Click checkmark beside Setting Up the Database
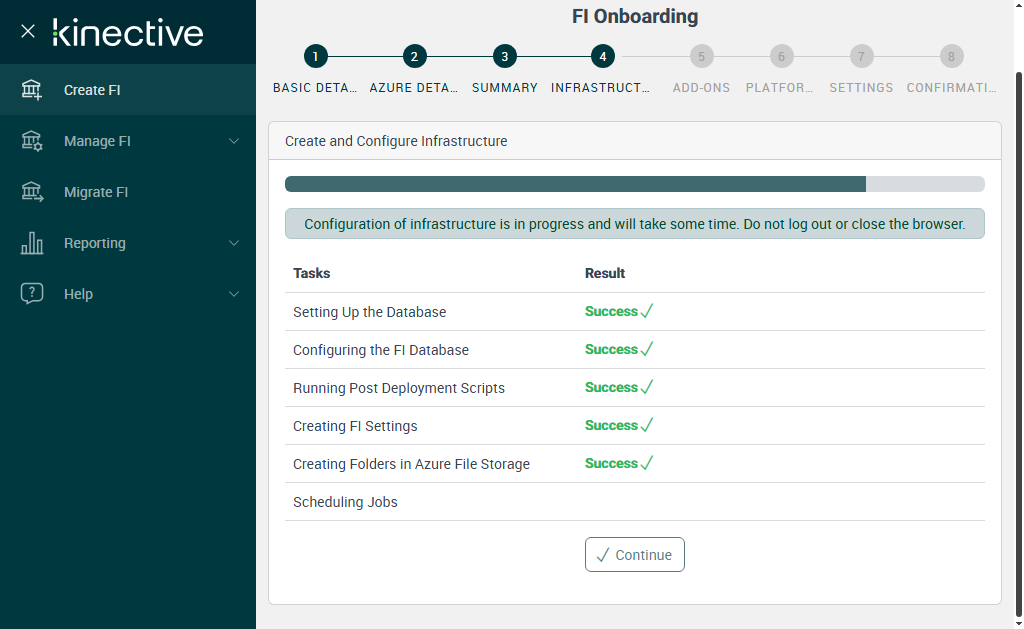1024x629 pixels. coord(647,311)
